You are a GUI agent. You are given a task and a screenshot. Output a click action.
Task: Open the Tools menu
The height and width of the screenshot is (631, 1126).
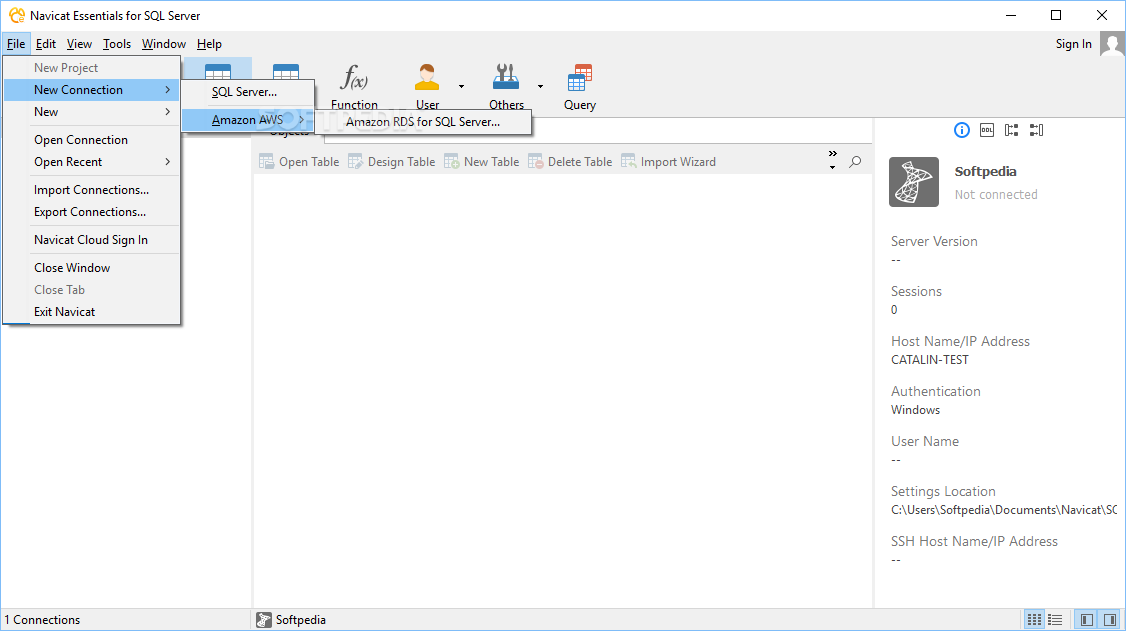[116, 44]
